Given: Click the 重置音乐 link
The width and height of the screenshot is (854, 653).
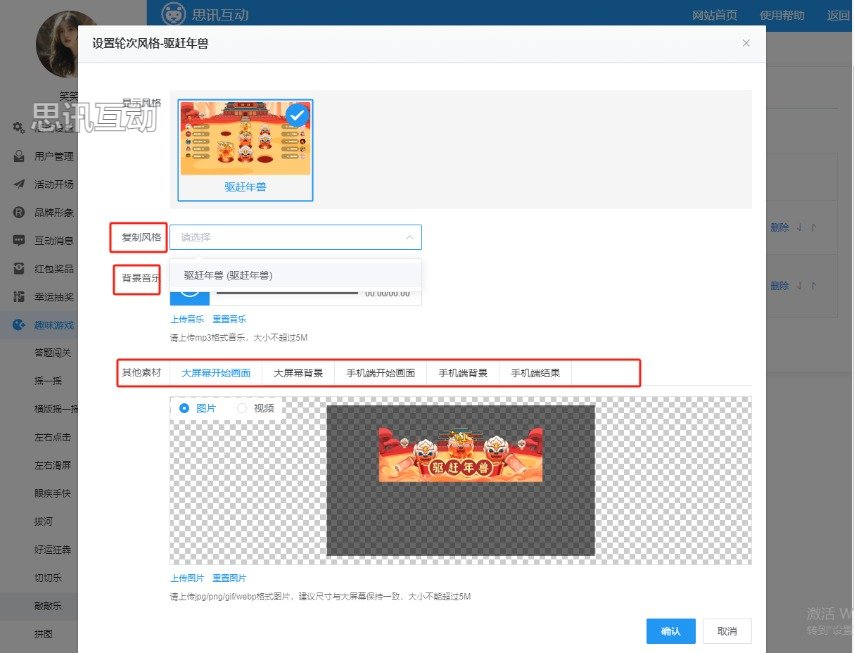Looking at the screenshot, I should pos(229,319).
